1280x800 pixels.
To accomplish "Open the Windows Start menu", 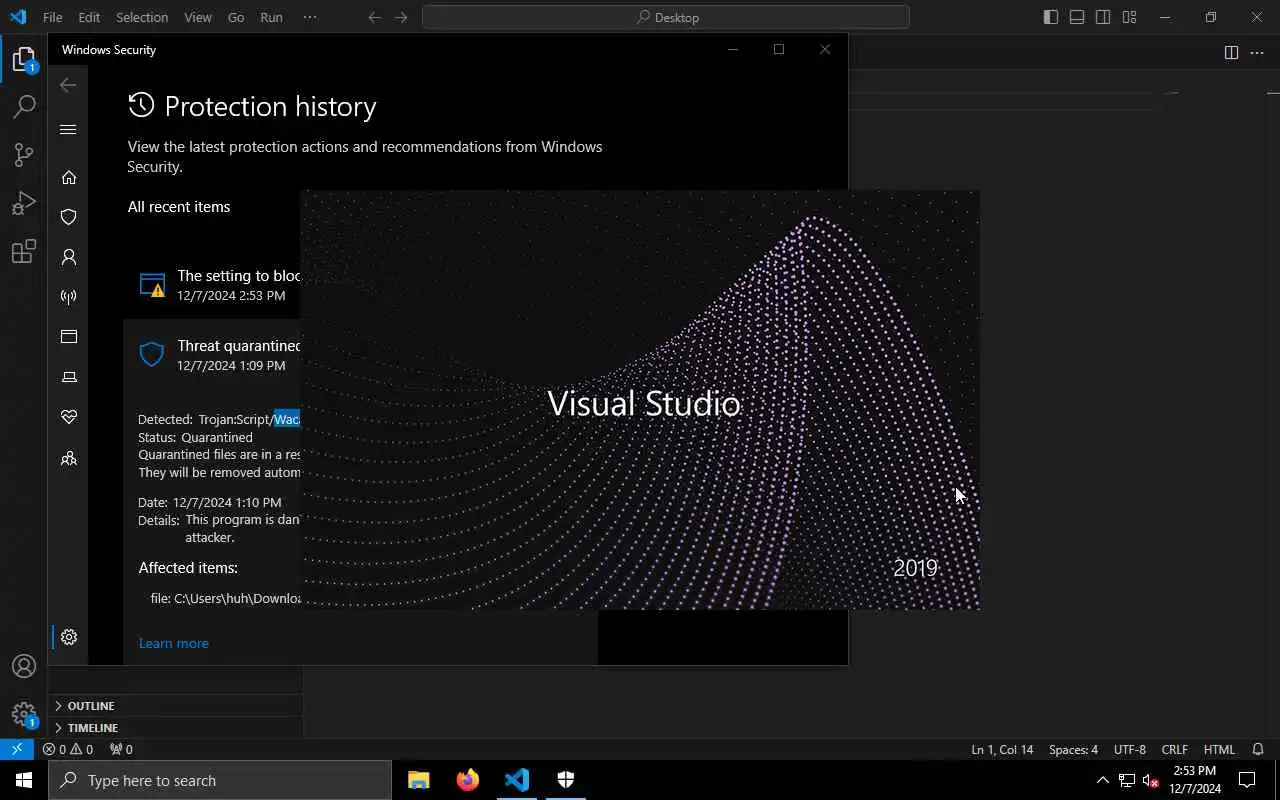I will click(x=24, y=781).
